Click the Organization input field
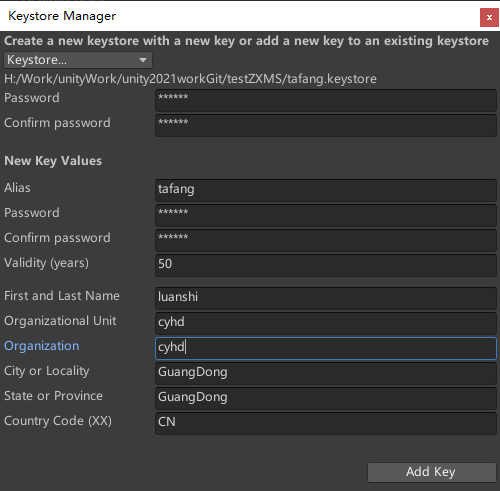The image size is (500, 491). coord(326,348)
